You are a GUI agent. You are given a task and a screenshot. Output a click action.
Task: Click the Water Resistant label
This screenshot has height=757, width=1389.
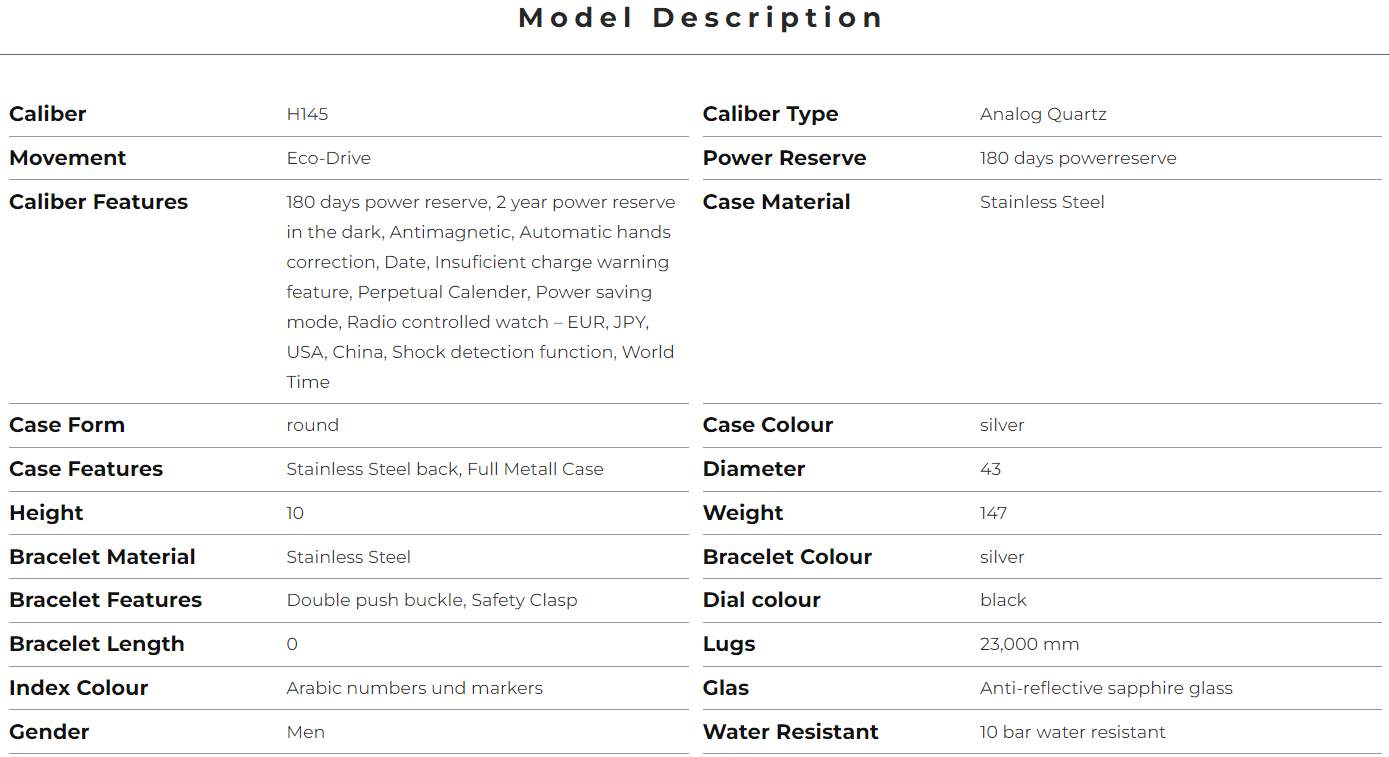click(x=790, y=732)
